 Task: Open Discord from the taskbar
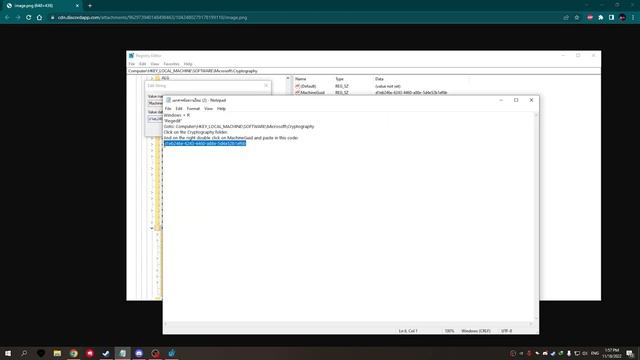click(x=139, y=353)
